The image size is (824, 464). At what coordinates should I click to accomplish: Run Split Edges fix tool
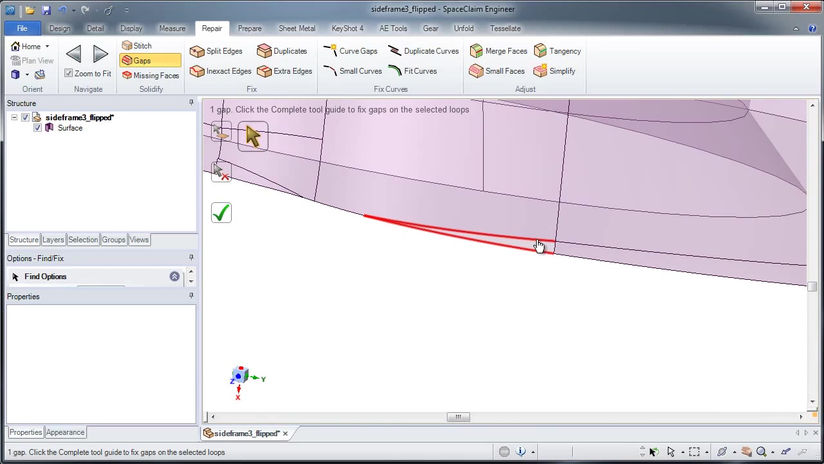216,51
